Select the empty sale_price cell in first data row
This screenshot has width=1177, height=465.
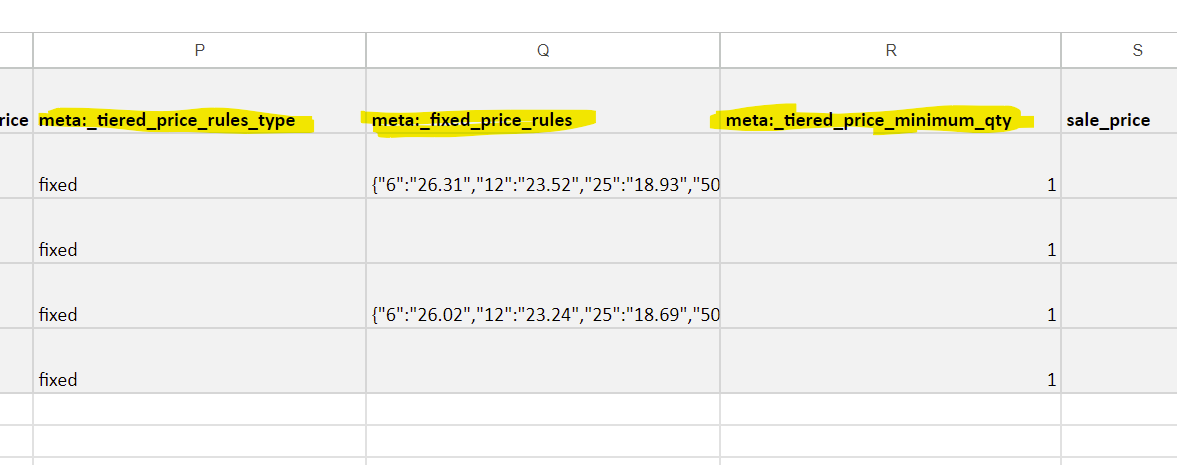(1119, 166)
